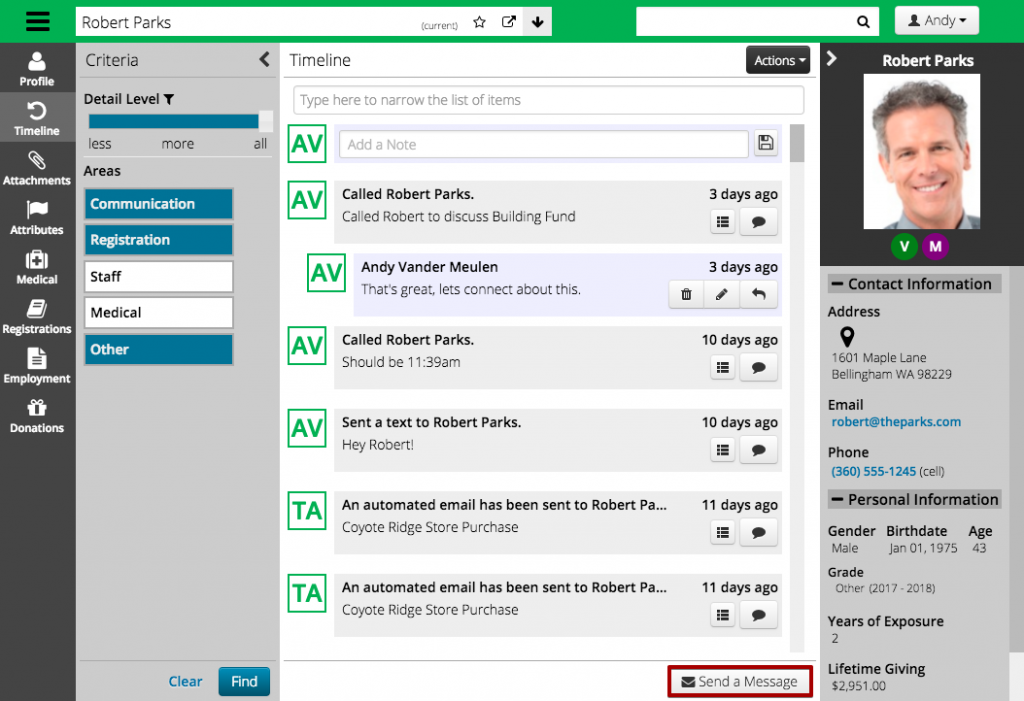Image resolution: width=1024 pixels, height=701 pixels.
Task: Click the search magnifier icon
Action: coord(863,22)
